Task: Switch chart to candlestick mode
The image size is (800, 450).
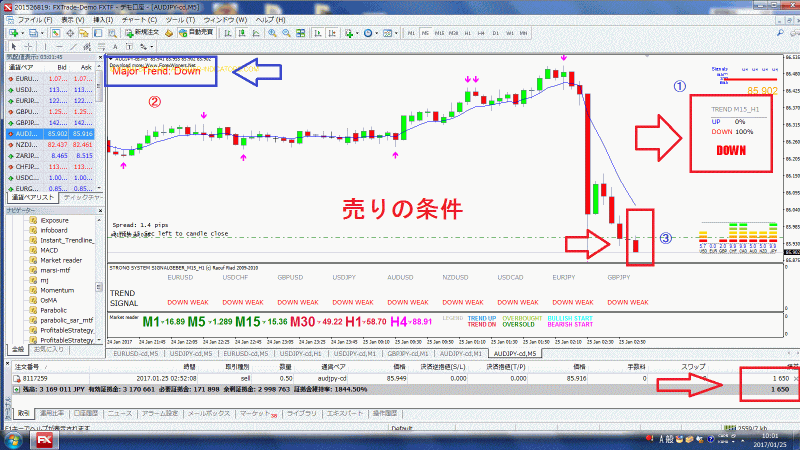Action: [x=242, y=33]
